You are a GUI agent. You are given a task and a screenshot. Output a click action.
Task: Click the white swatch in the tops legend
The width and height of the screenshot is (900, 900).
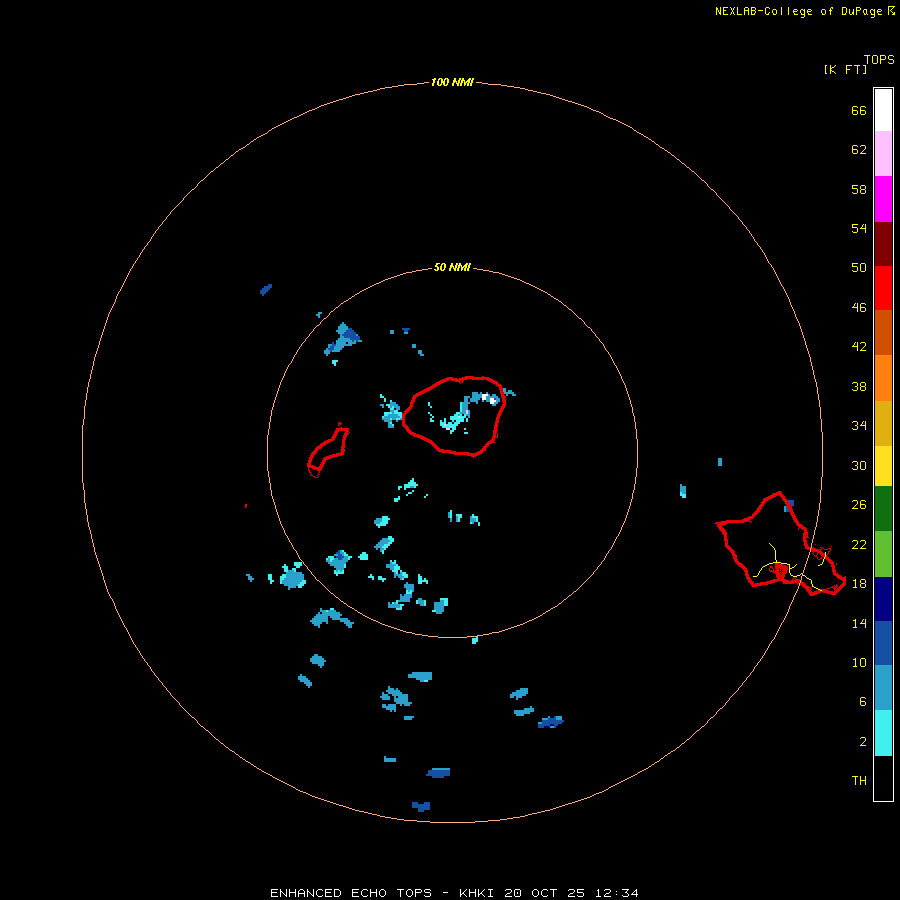pos(883,110)
